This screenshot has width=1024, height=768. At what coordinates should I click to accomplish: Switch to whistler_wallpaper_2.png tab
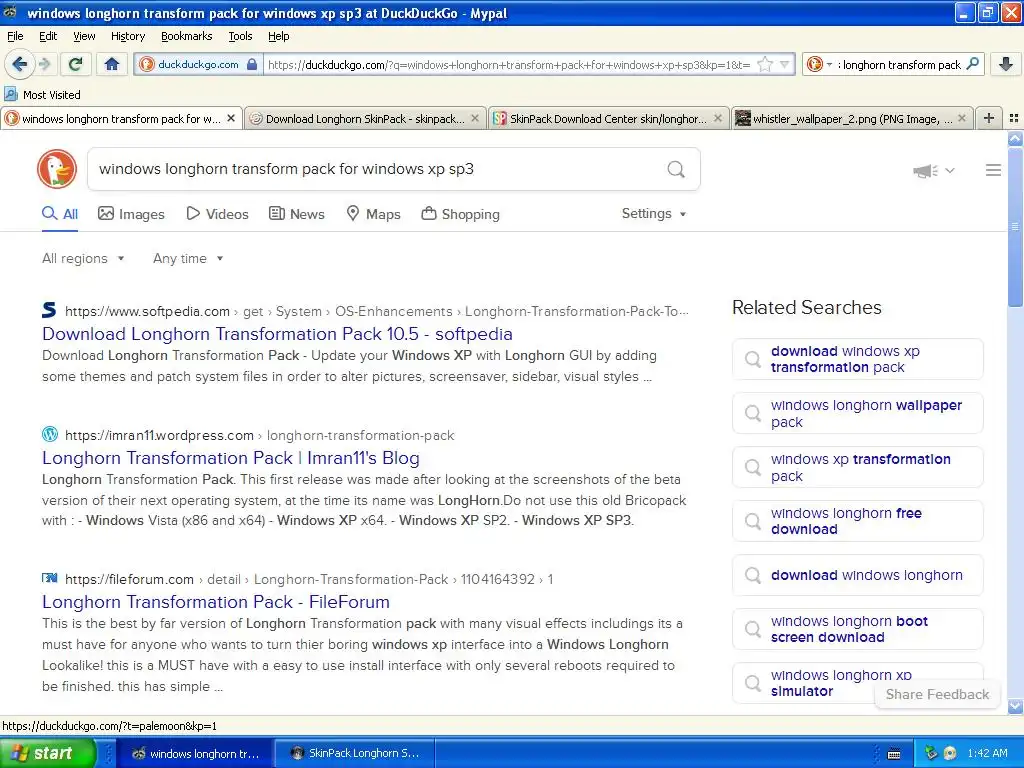click(x=852, y=118)
